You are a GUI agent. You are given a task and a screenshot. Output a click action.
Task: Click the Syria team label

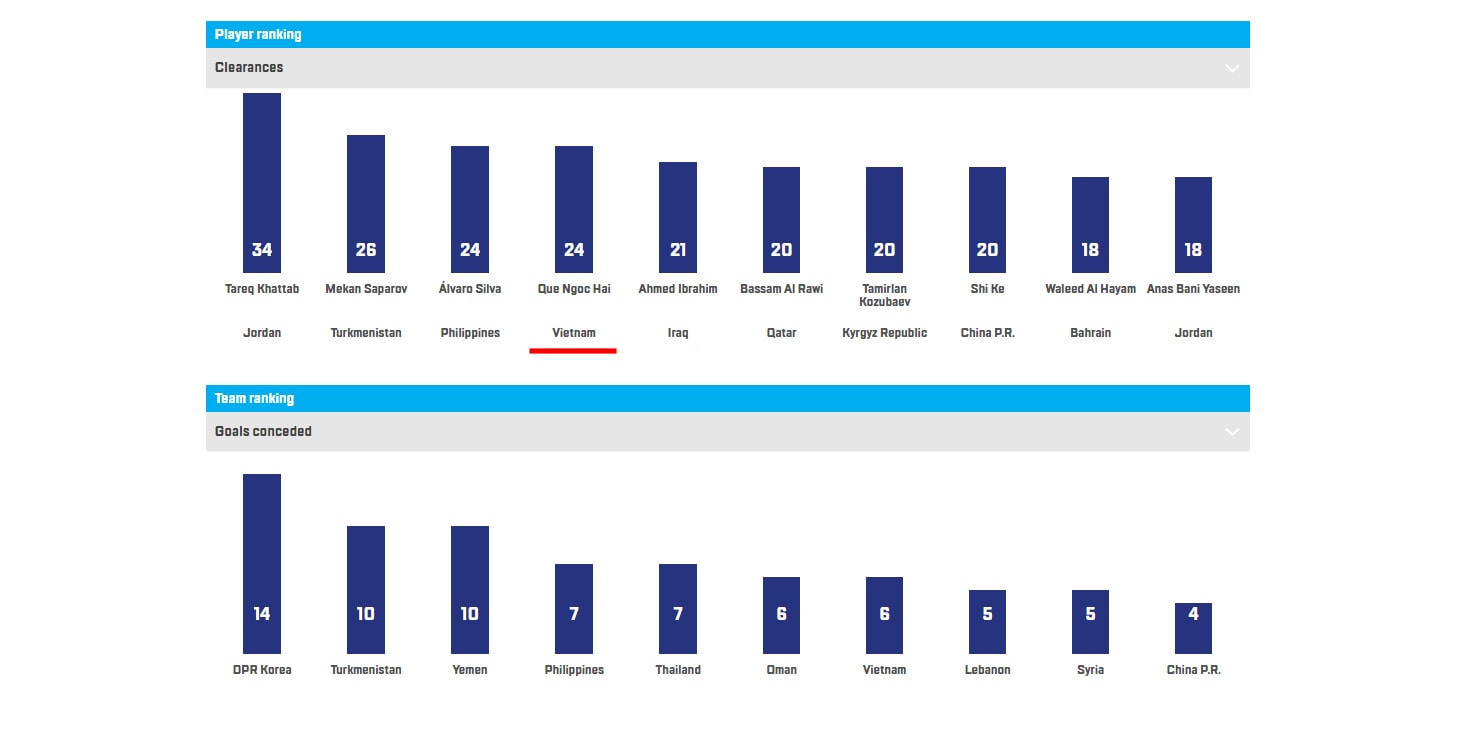1091,670
